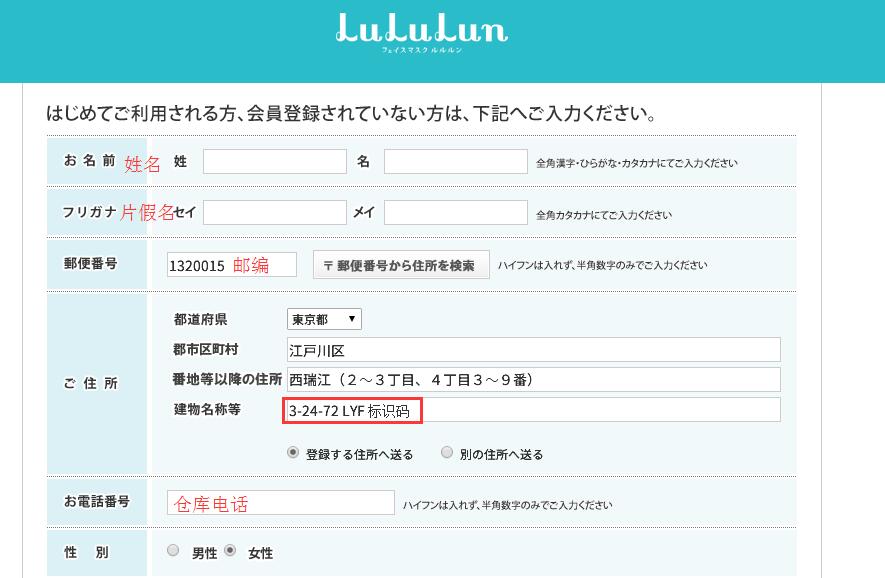This screenshot has width=885, height=578.
Task: Click the 別の住所へ送る label text
Action: (x=501, y=454)
